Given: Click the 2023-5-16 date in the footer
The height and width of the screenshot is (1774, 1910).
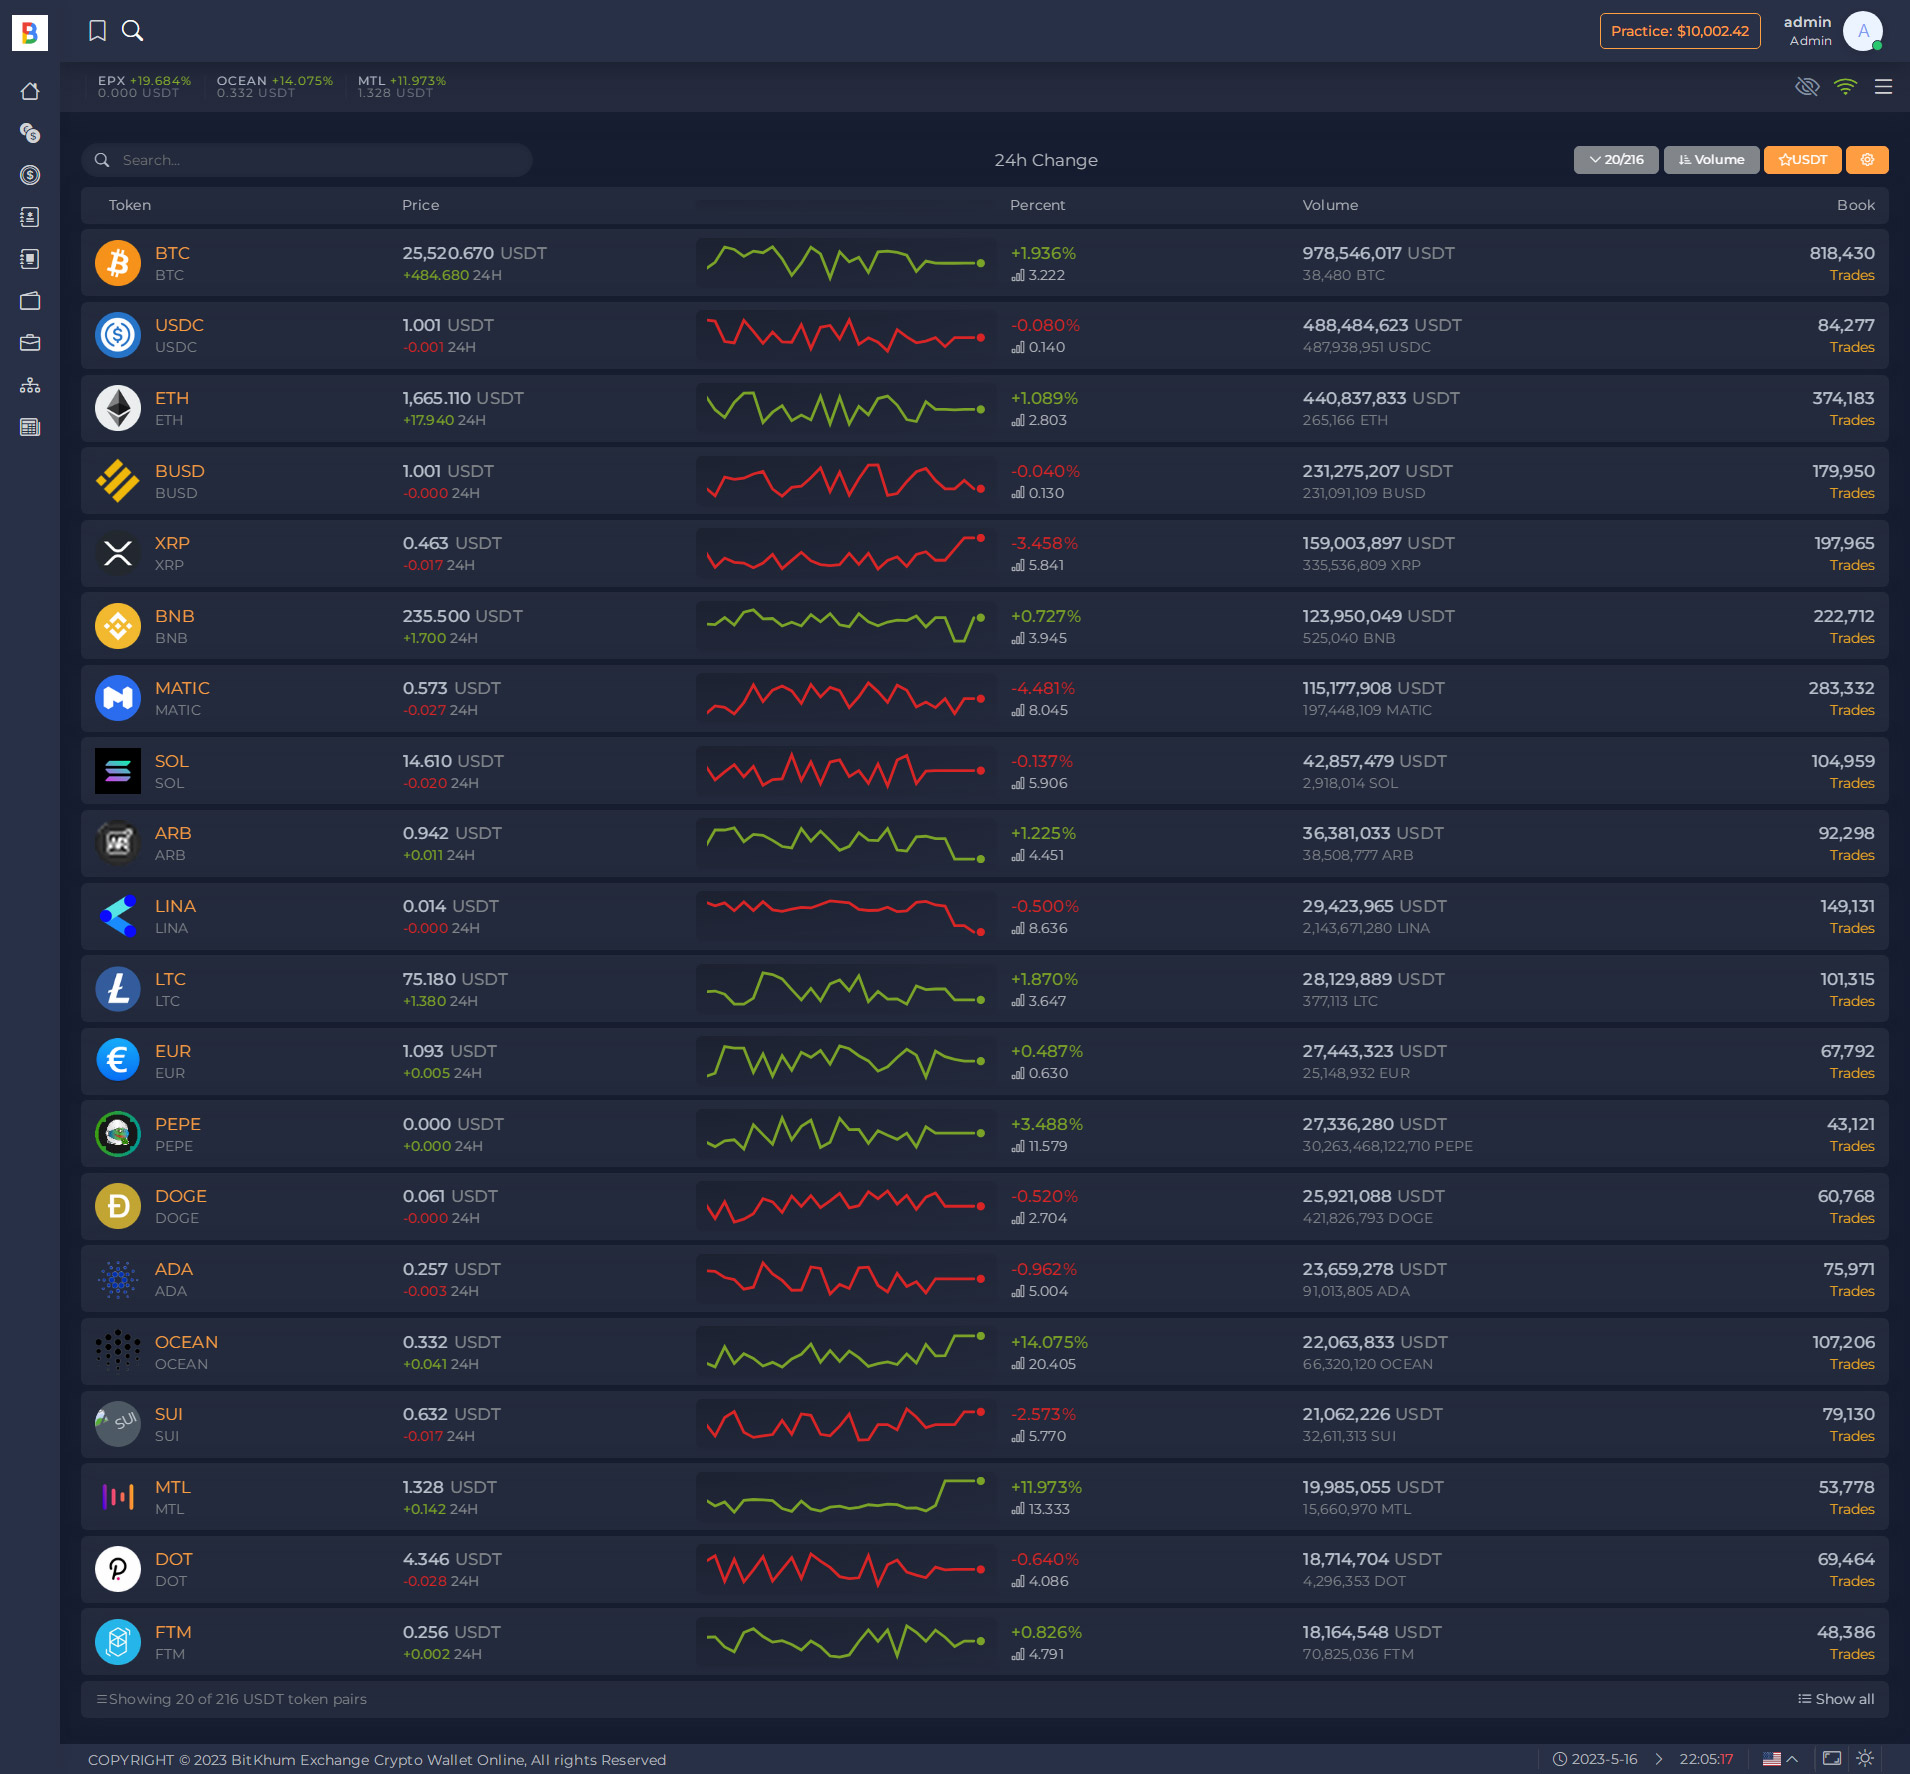Looking at the screenshot, I should [x=1604, y=1759].
